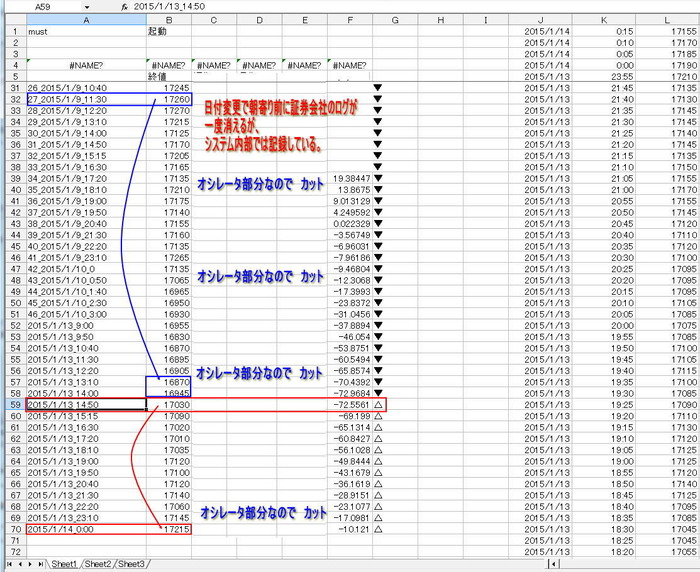Select column E header
The width and height of the screenshot is (700, 572).
(x=305, y=20)
